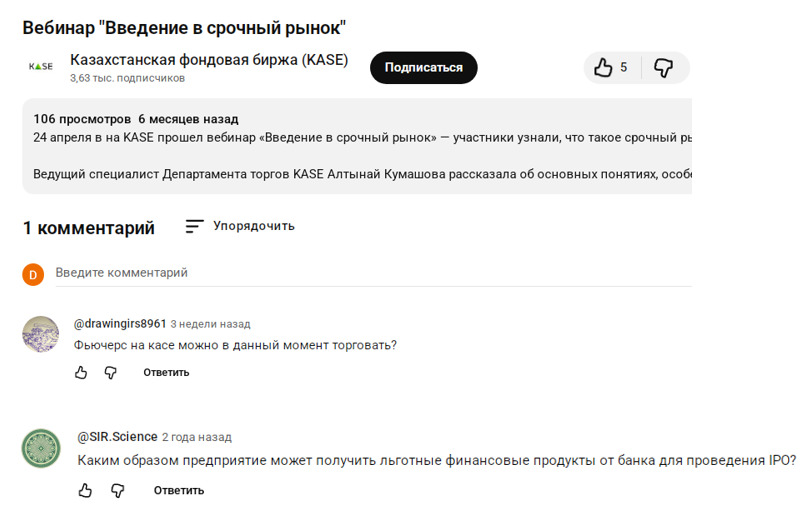
Task: Open @drawingirs8961 user profile link
Action: (120, 324)
